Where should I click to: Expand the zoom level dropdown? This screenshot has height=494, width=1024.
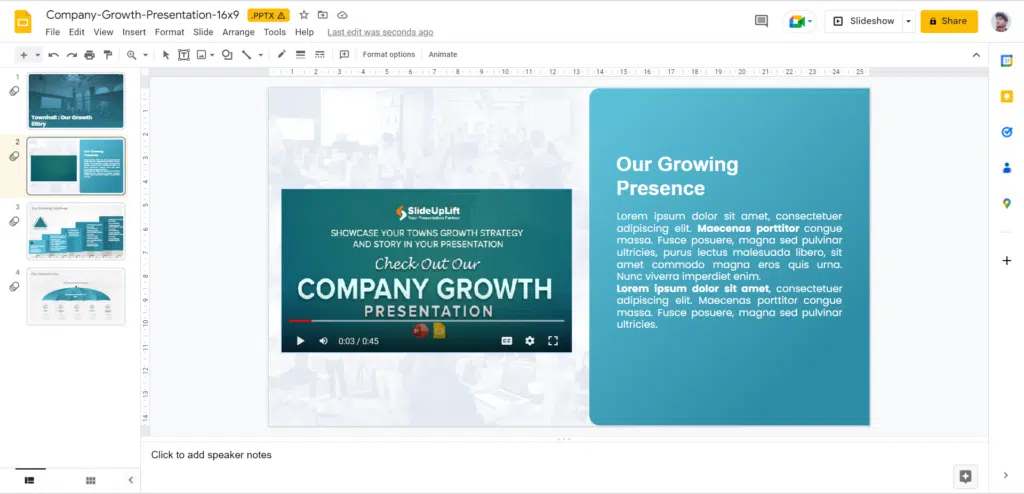pos(146,55)
